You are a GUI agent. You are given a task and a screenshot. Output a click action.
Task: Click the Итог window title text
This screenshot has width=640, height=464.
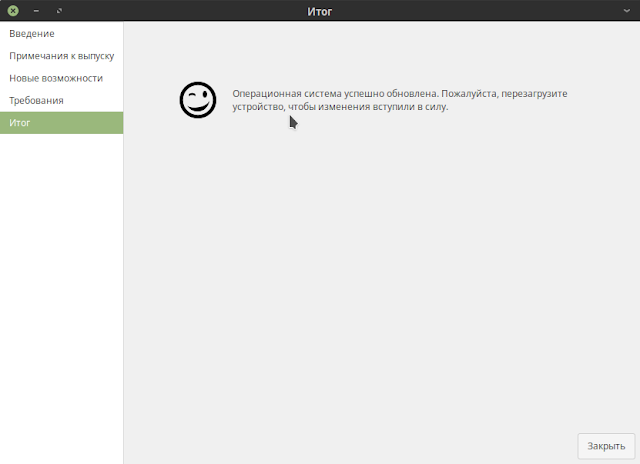[320, 11]
